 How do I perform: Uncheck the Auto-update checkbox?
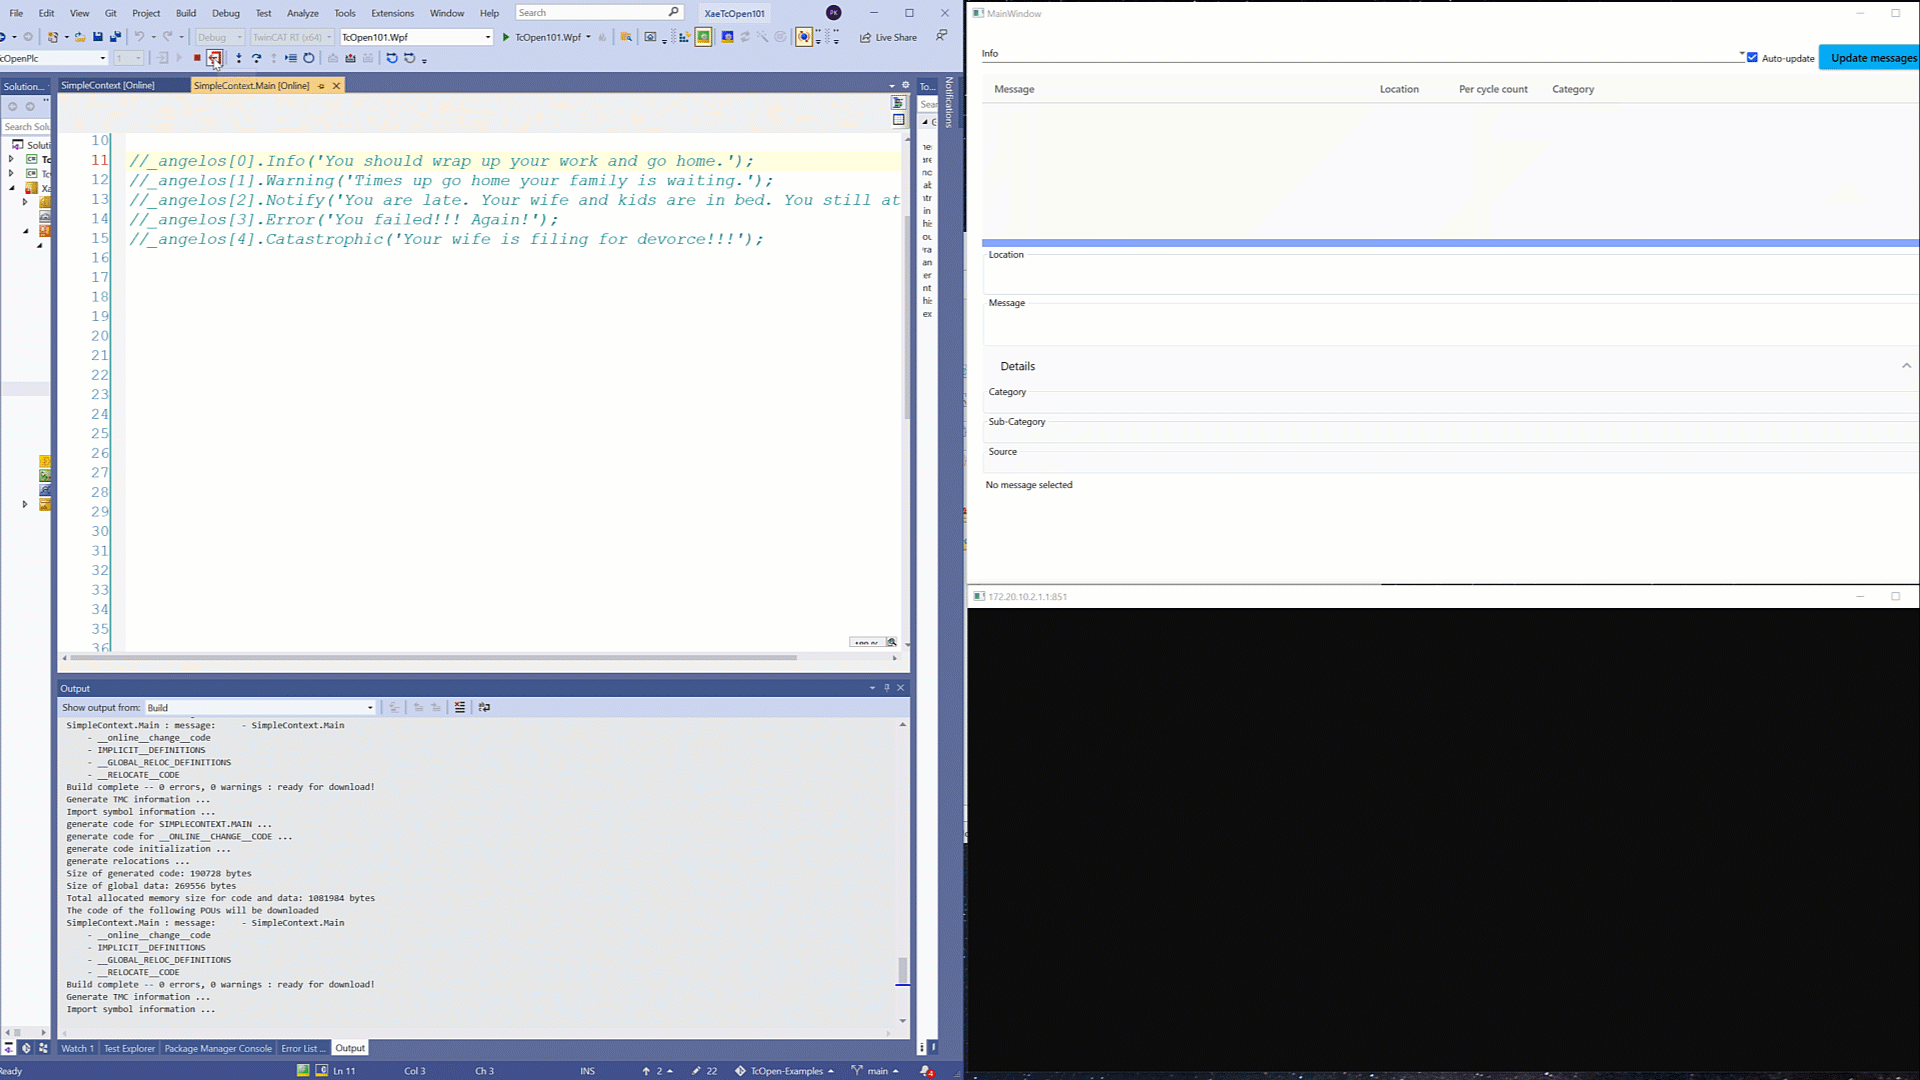1752,58
